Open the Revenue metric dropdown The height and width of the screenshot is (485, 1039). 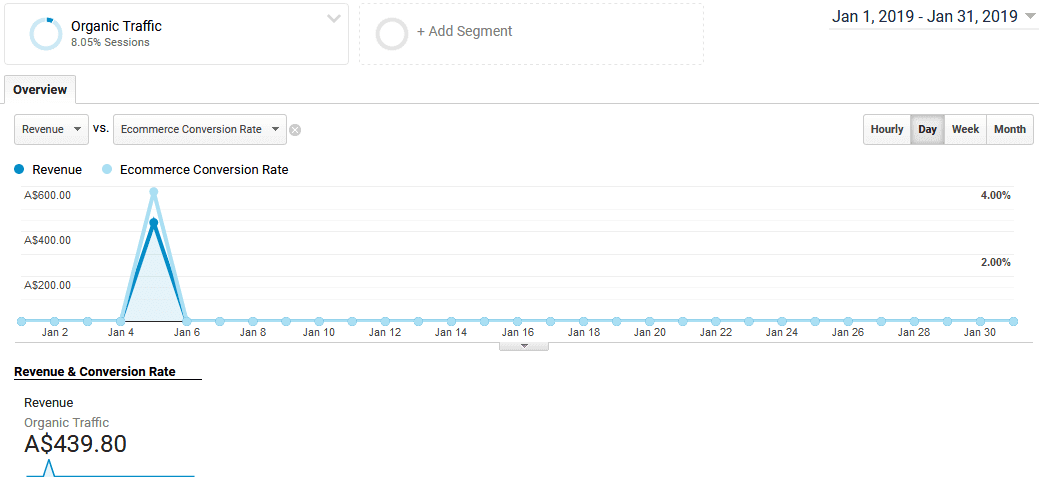tap(51, 129)
